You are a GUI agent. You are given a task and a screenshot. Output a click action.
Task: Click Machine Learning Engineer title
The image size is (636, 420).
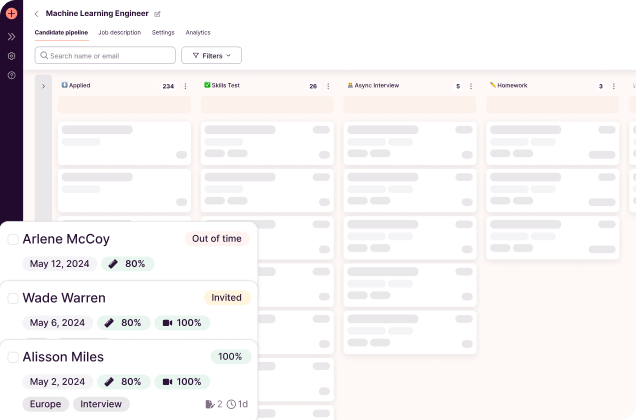tap(97, 13)
